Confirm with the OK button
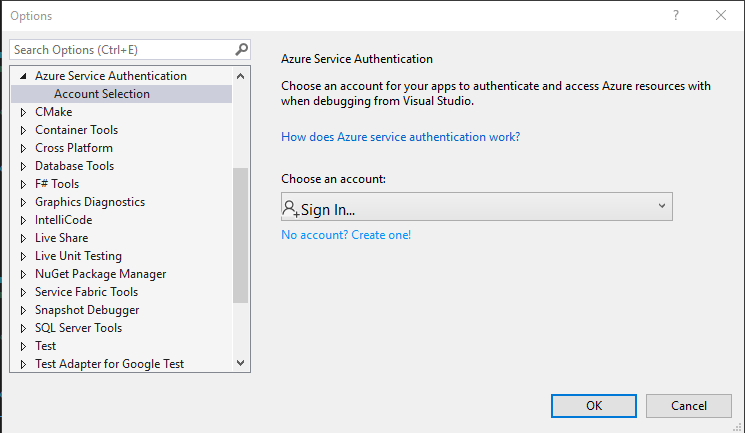The height and width of the screenshot is (433, 745). click(594, 406)
